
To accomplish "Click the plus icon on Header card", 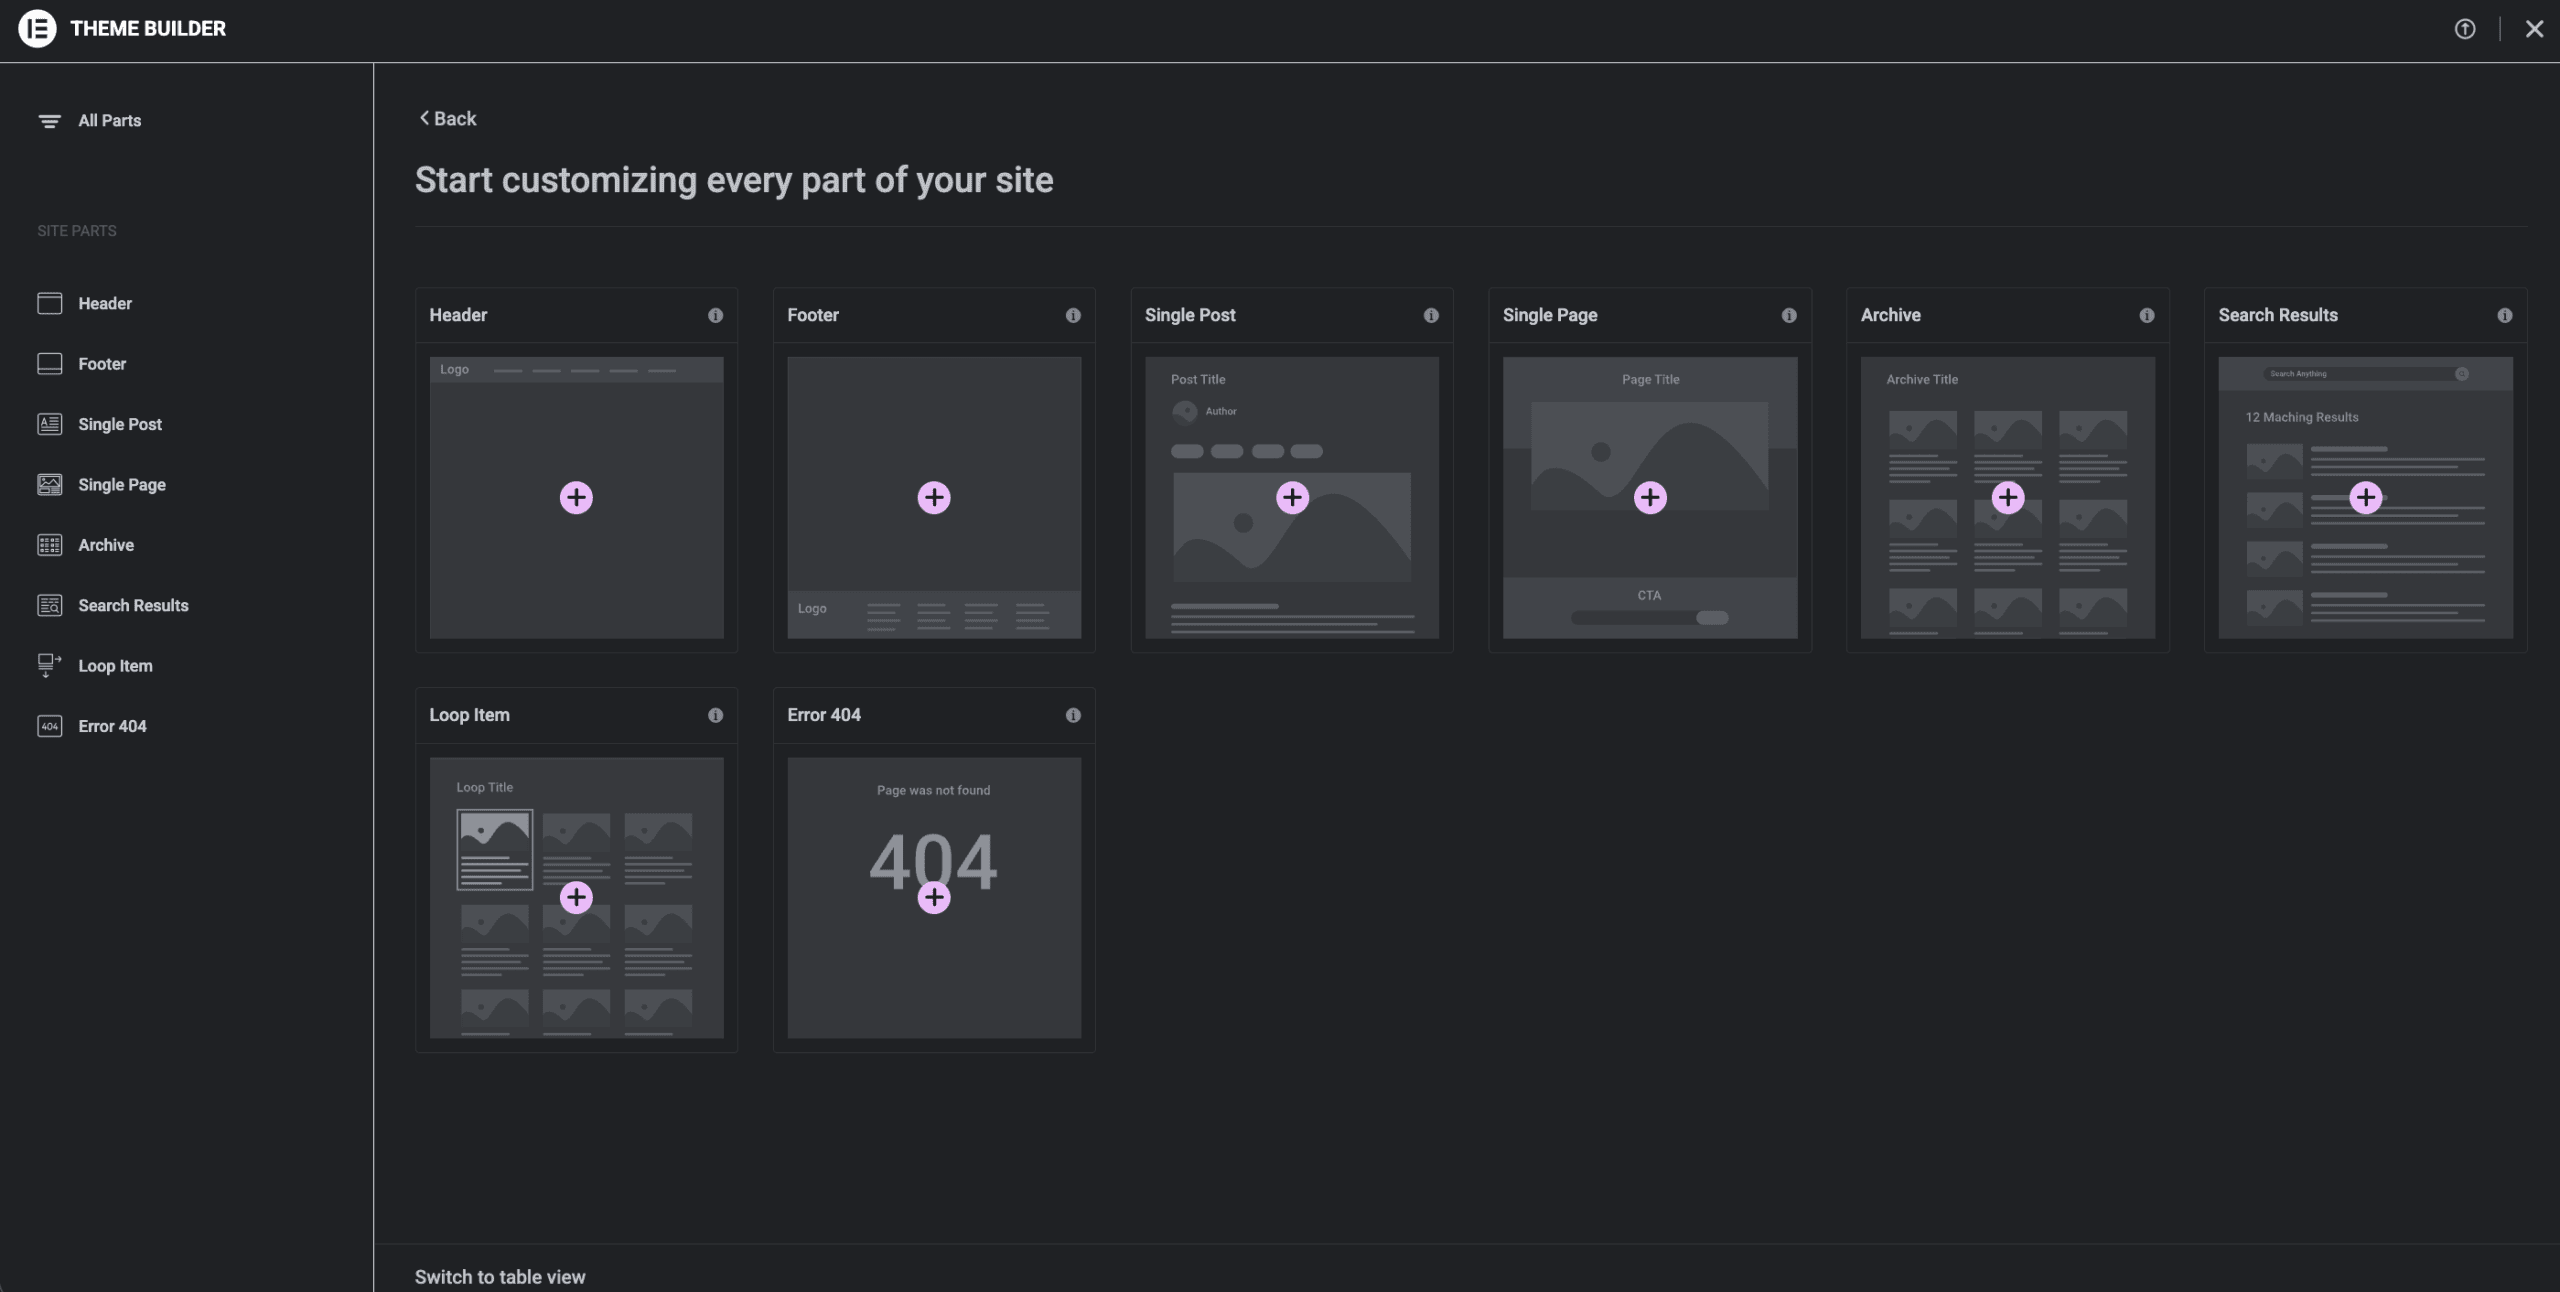I will click(576, 498).
